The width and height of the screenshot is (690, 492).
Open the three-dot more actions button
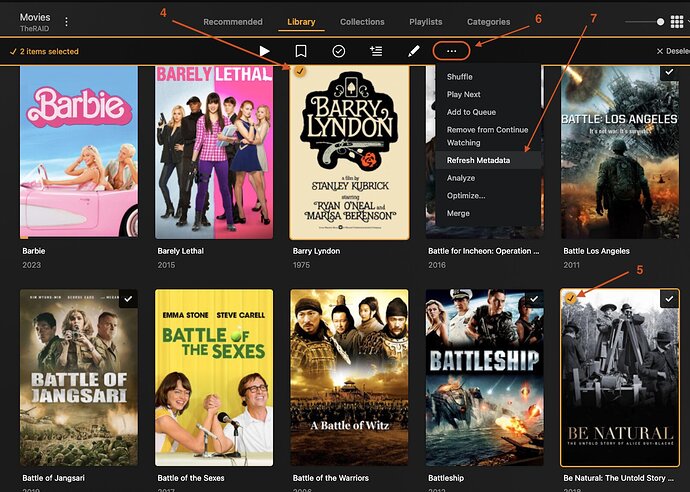click(x=451, y=51)
